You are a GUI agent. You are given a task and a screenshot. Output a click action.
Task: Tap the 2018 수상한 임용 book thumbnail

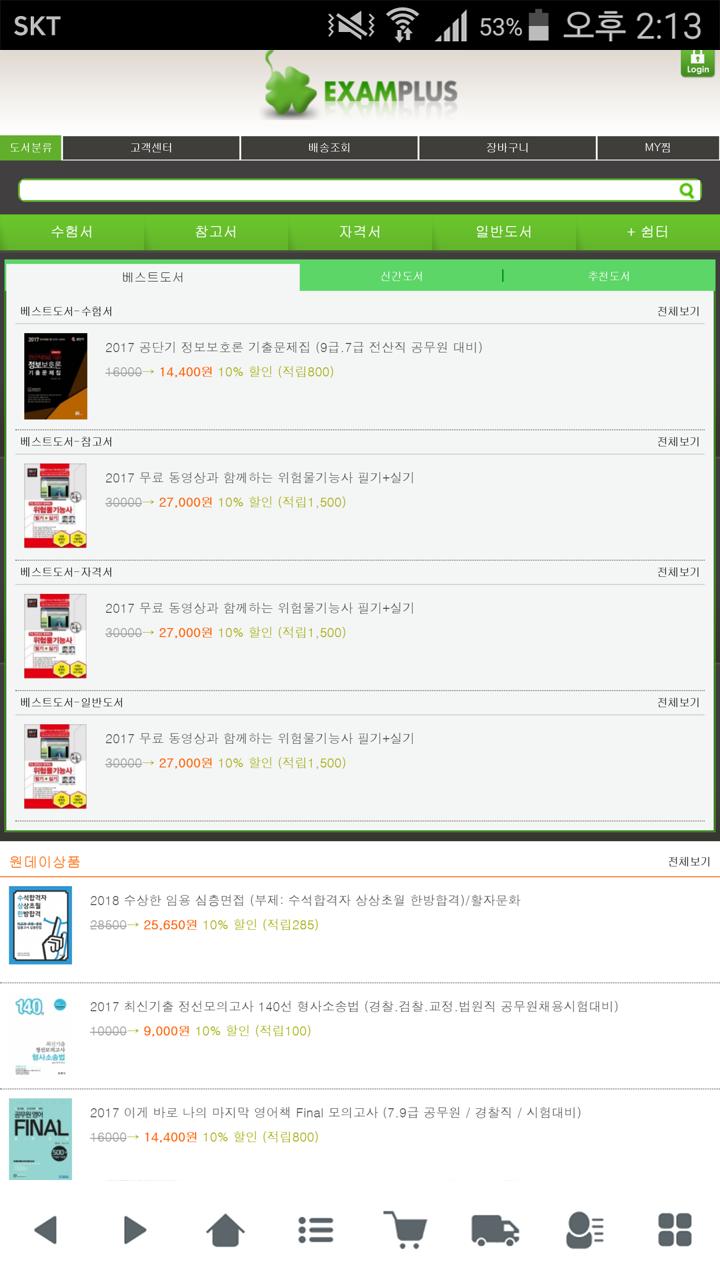pyautogui.click(x=41, y=925)
